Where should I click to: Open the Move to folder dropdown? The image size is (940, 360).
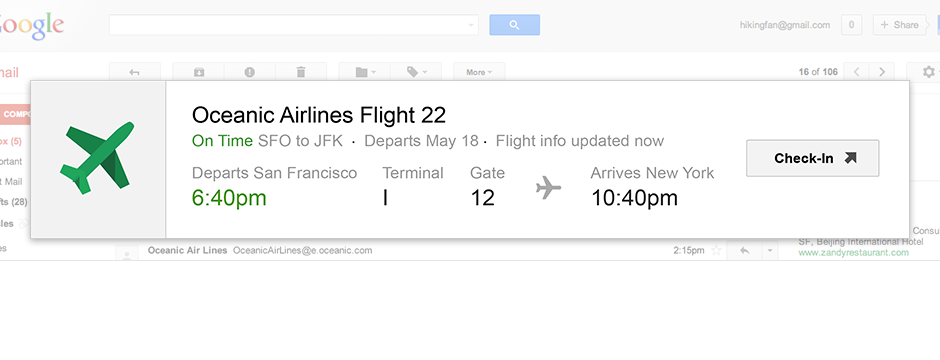coord(364,72)
